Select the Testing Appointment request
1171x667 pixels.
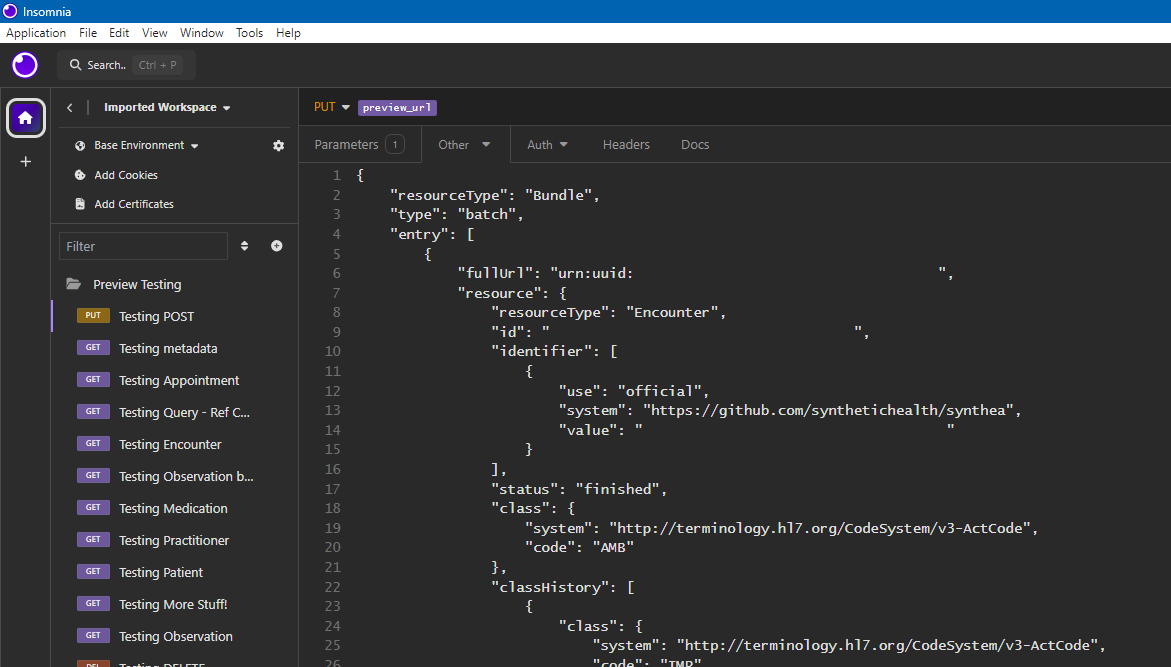point(179,380)
